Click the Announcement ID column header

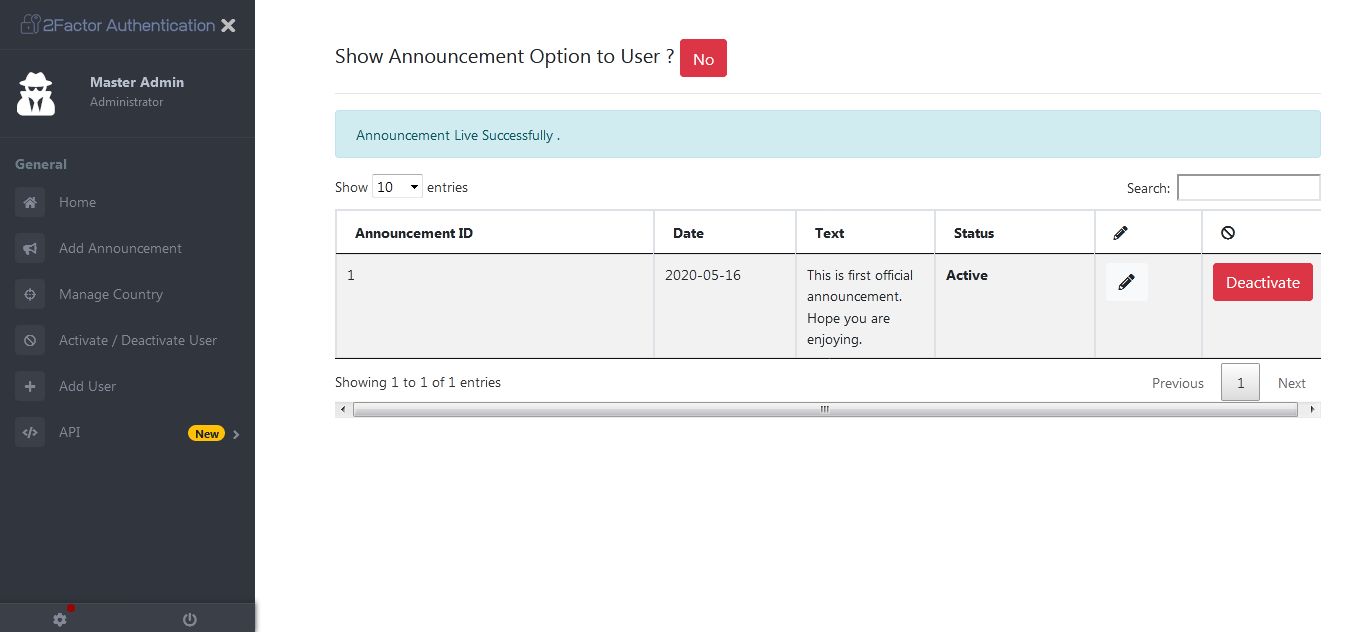coord(414,233)
